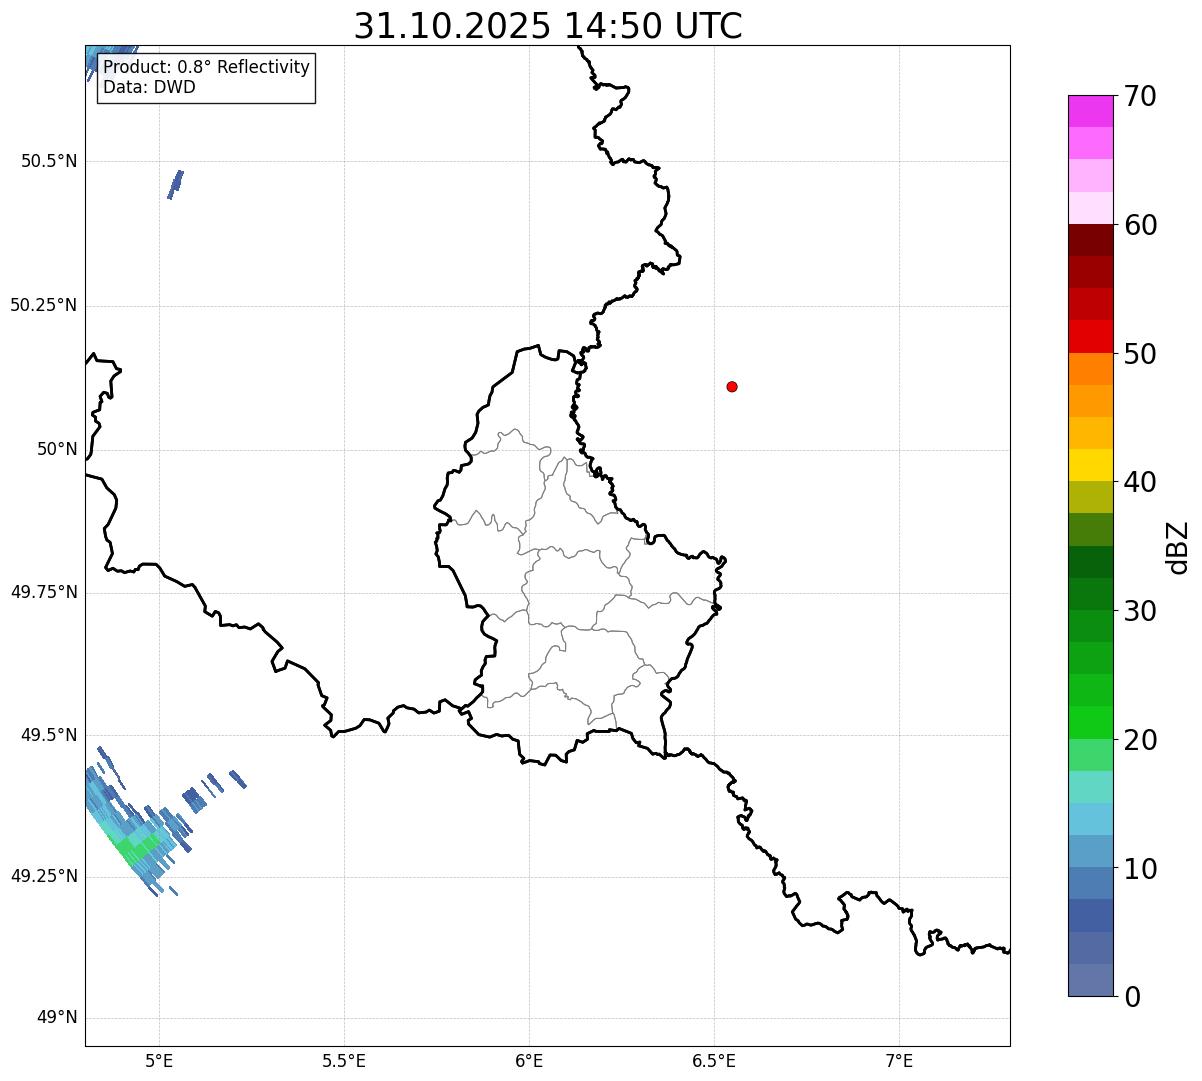Click the green radar echo core near 49.3°N
The height and width of the screenshot is (1081, 1202).
pos(137,849)
